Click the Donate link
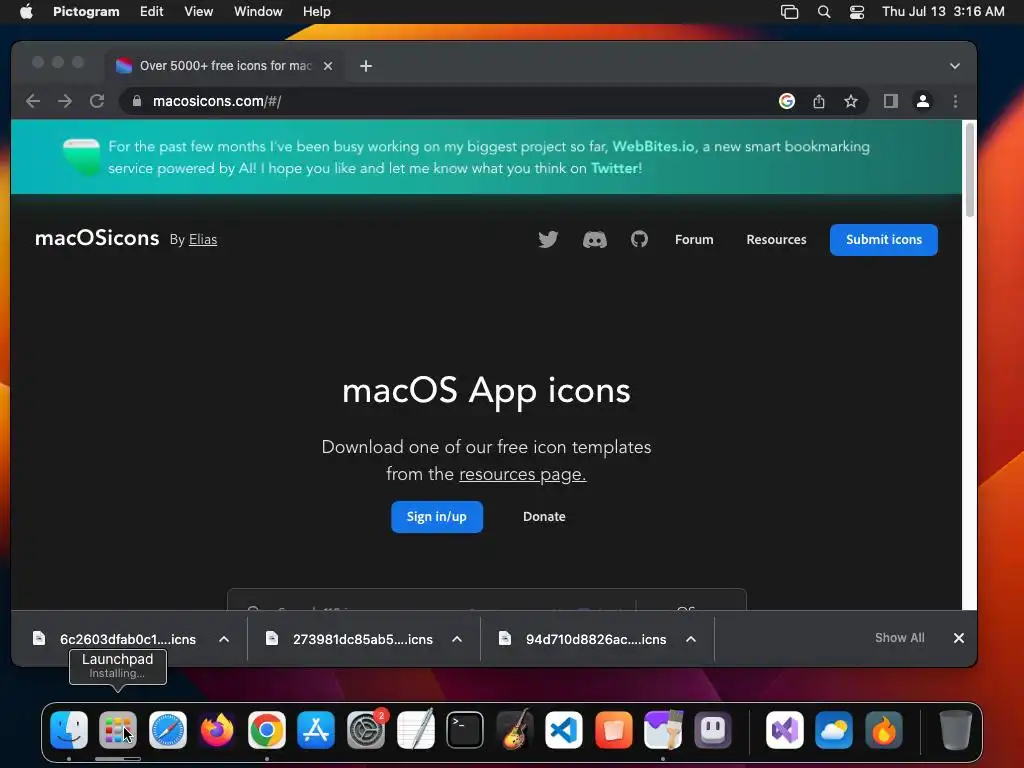 pyautogui.click(x=544, y=517)
